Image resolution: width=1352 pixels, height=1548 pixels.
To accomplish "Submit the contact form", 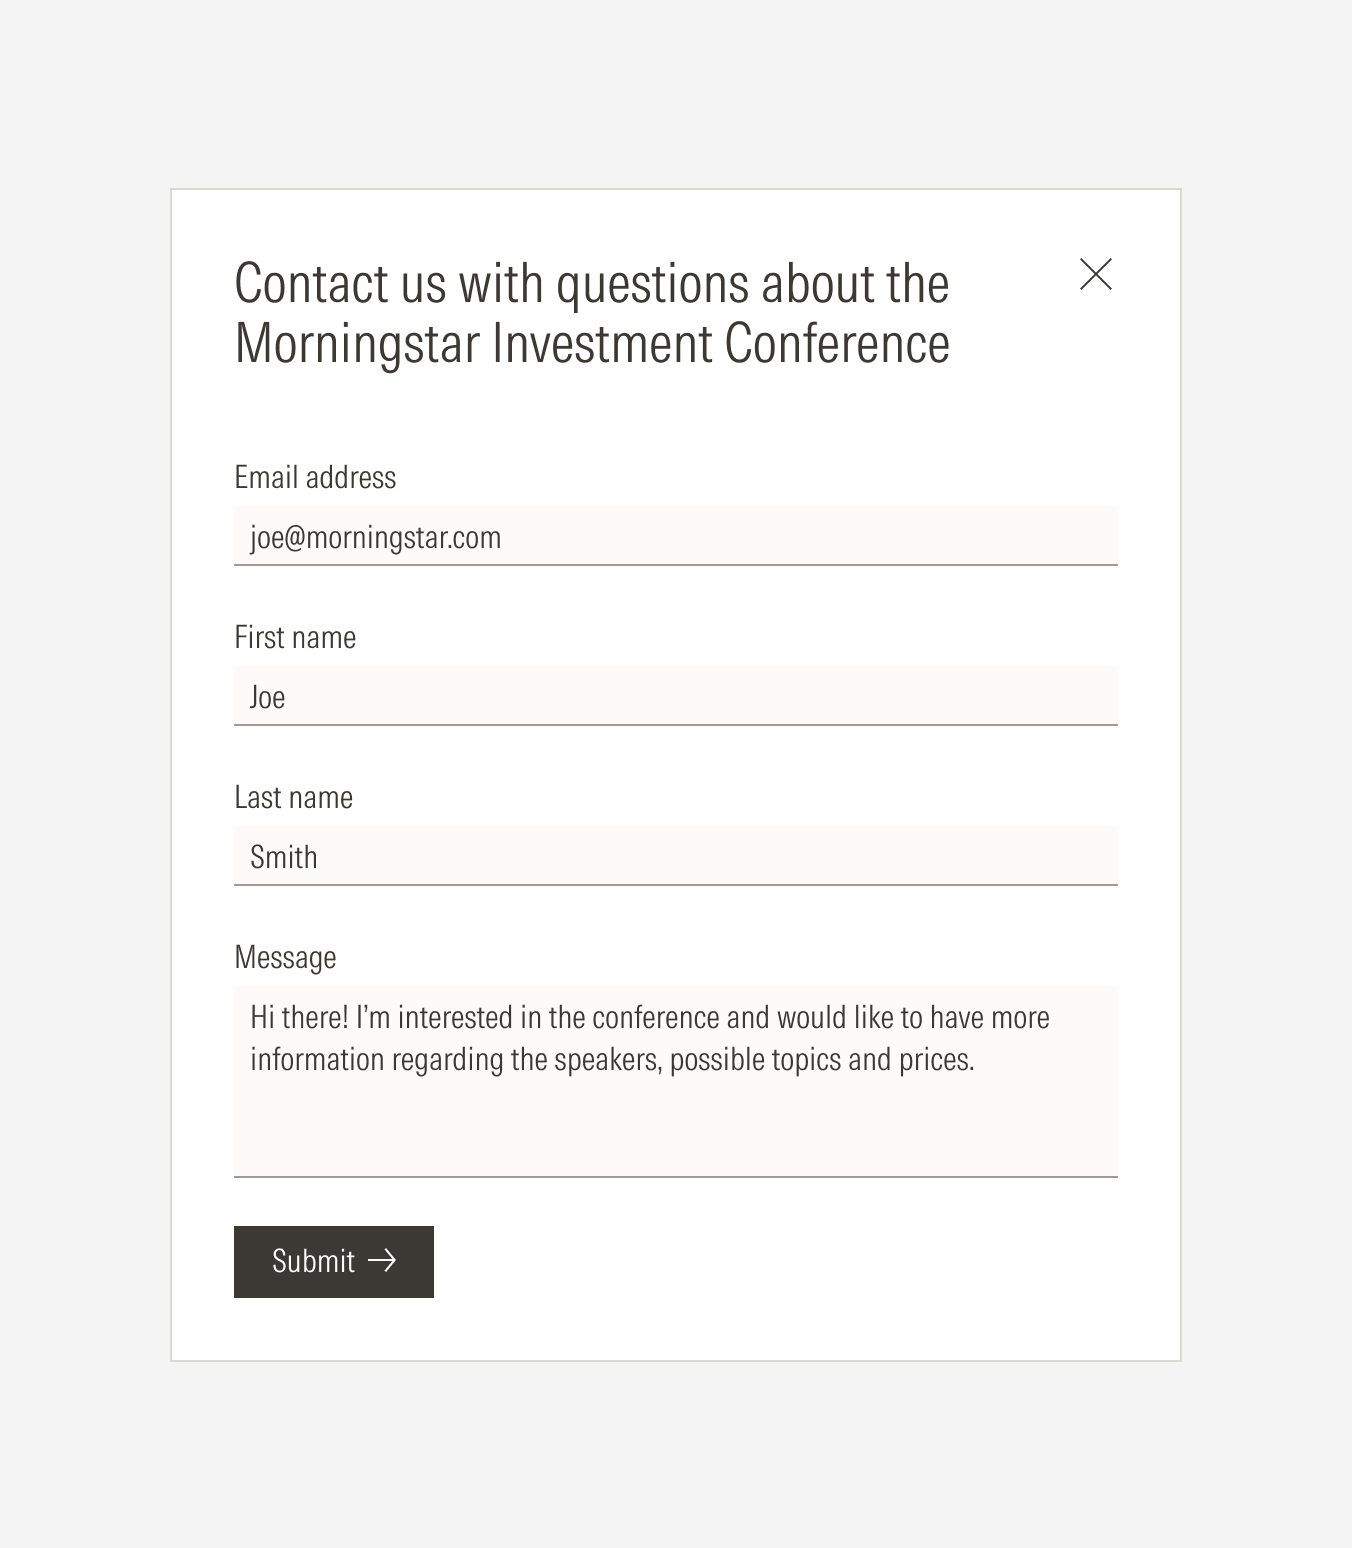I will tap(334, 1262).
